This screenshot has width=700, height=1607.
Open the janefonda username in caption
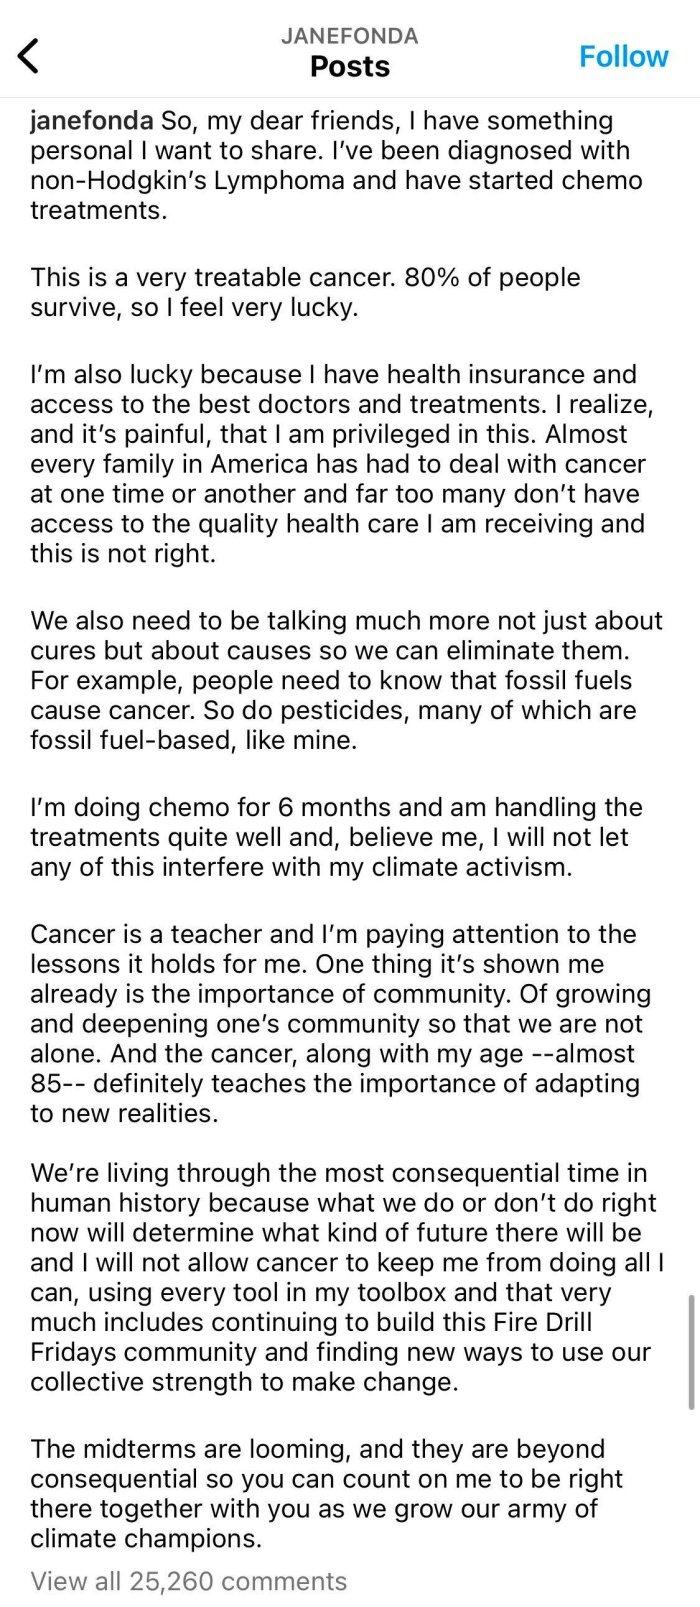(91, 121)
